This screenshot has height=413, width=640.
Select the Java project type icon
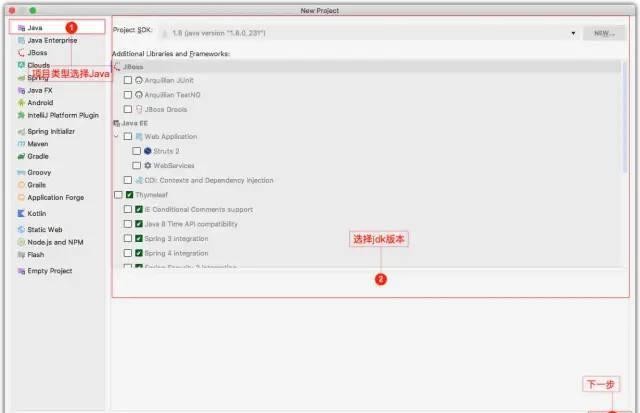[21, 28]
